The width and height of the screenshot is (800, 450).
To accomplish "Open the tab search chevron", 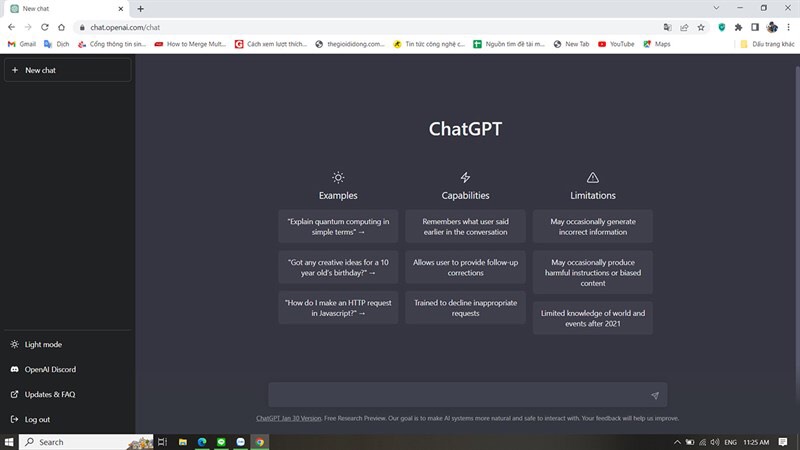I will tap(716, 8).
